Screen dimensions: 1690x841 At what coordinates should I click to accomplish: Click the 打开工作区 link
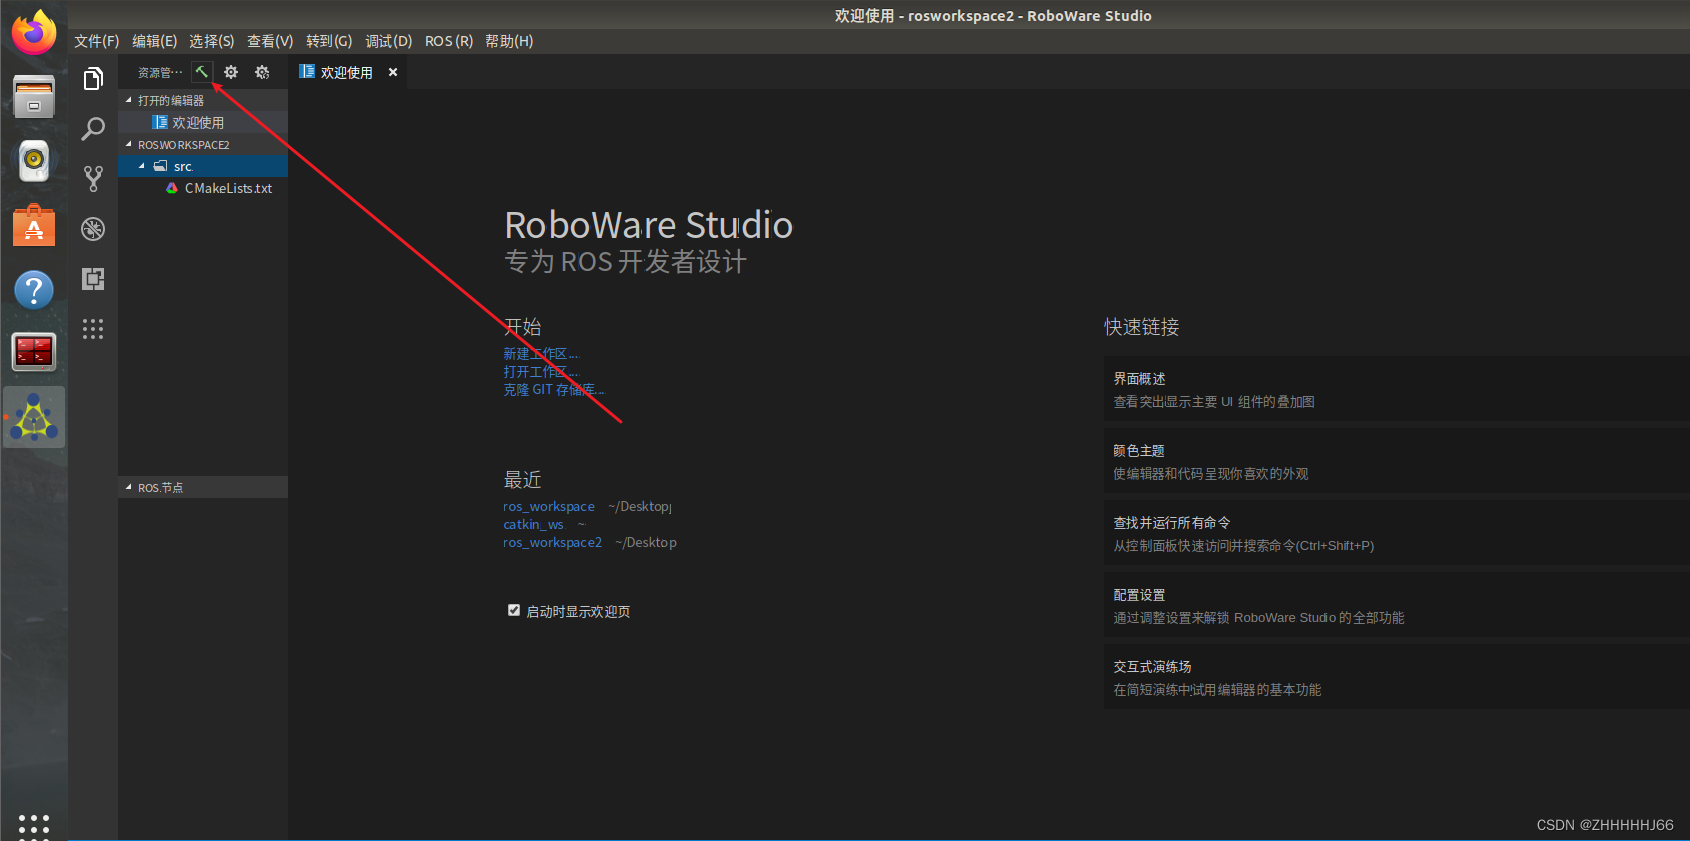tap(540, 371)
